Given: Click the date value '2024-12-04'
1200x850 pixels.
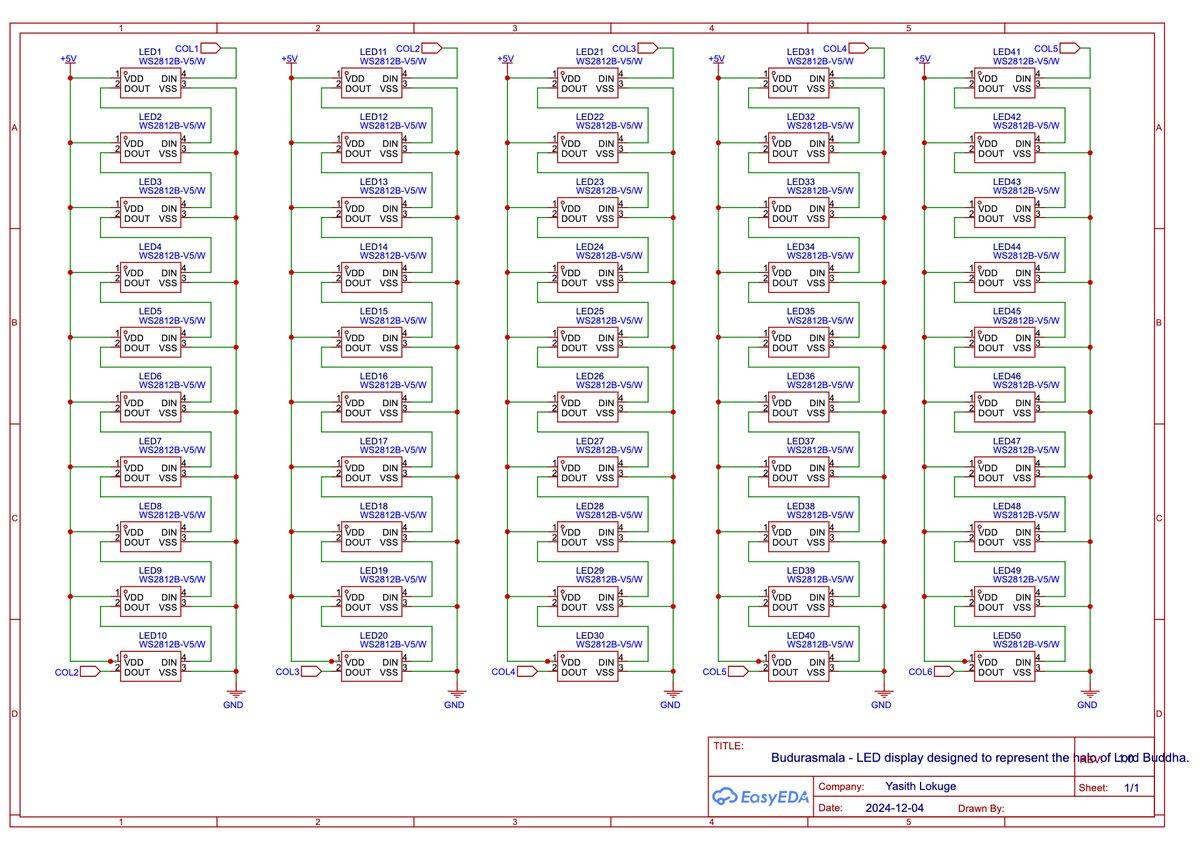Looking at the screenshot, I should click(895, 807).
